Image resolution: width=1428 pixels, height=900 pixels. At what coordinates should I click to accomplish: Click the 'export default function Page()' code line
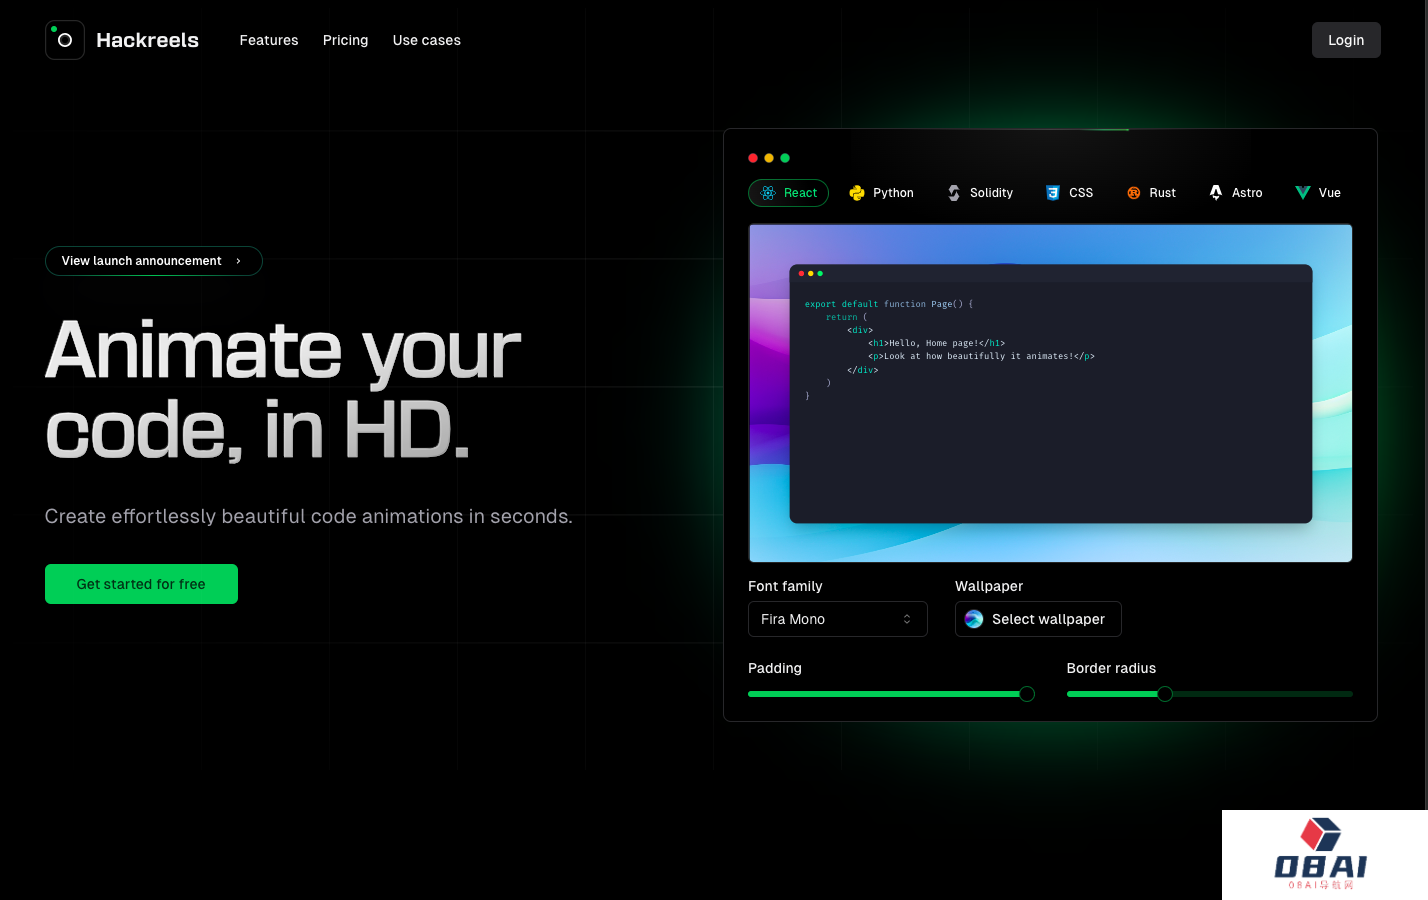888,304
